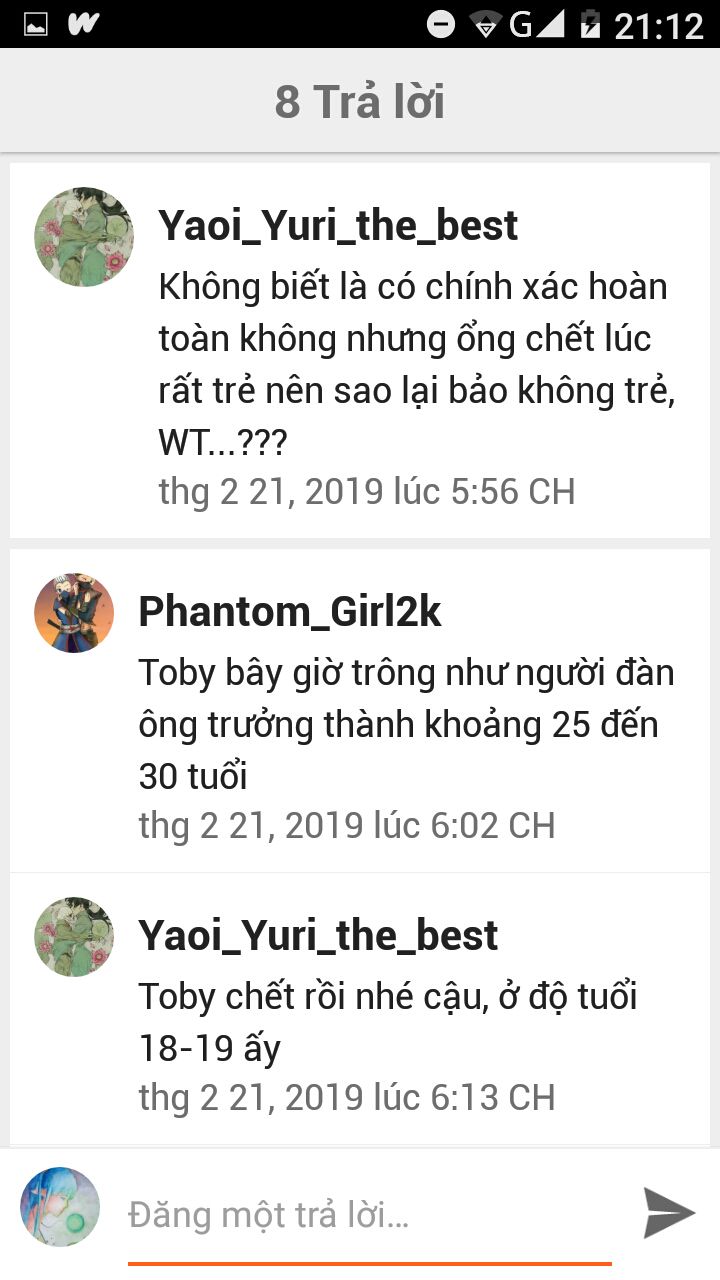Tap the battery status icon
The height and width of the screenshot is (1280, 720).
(590, 24)
